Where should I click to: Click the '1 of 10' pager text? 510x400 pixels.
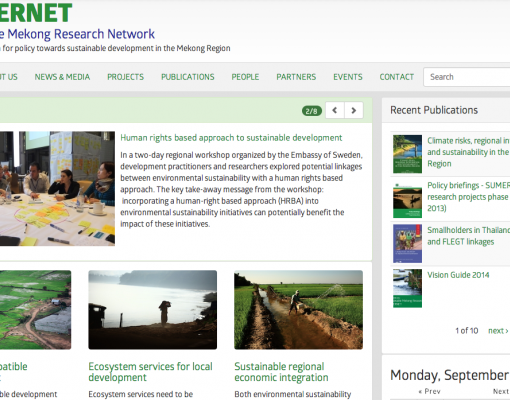coord(467,331)
